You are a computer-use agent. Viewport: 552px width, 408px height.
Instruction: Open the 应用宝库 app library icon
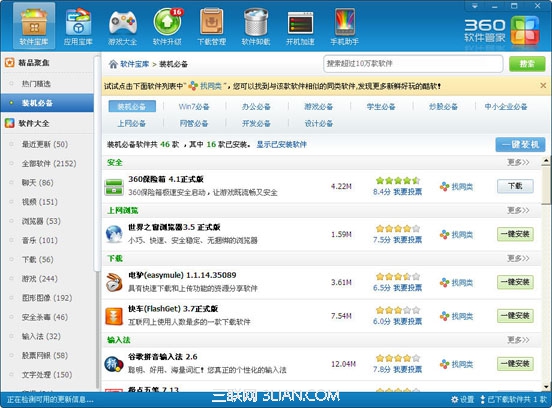[x=78, y=26]
